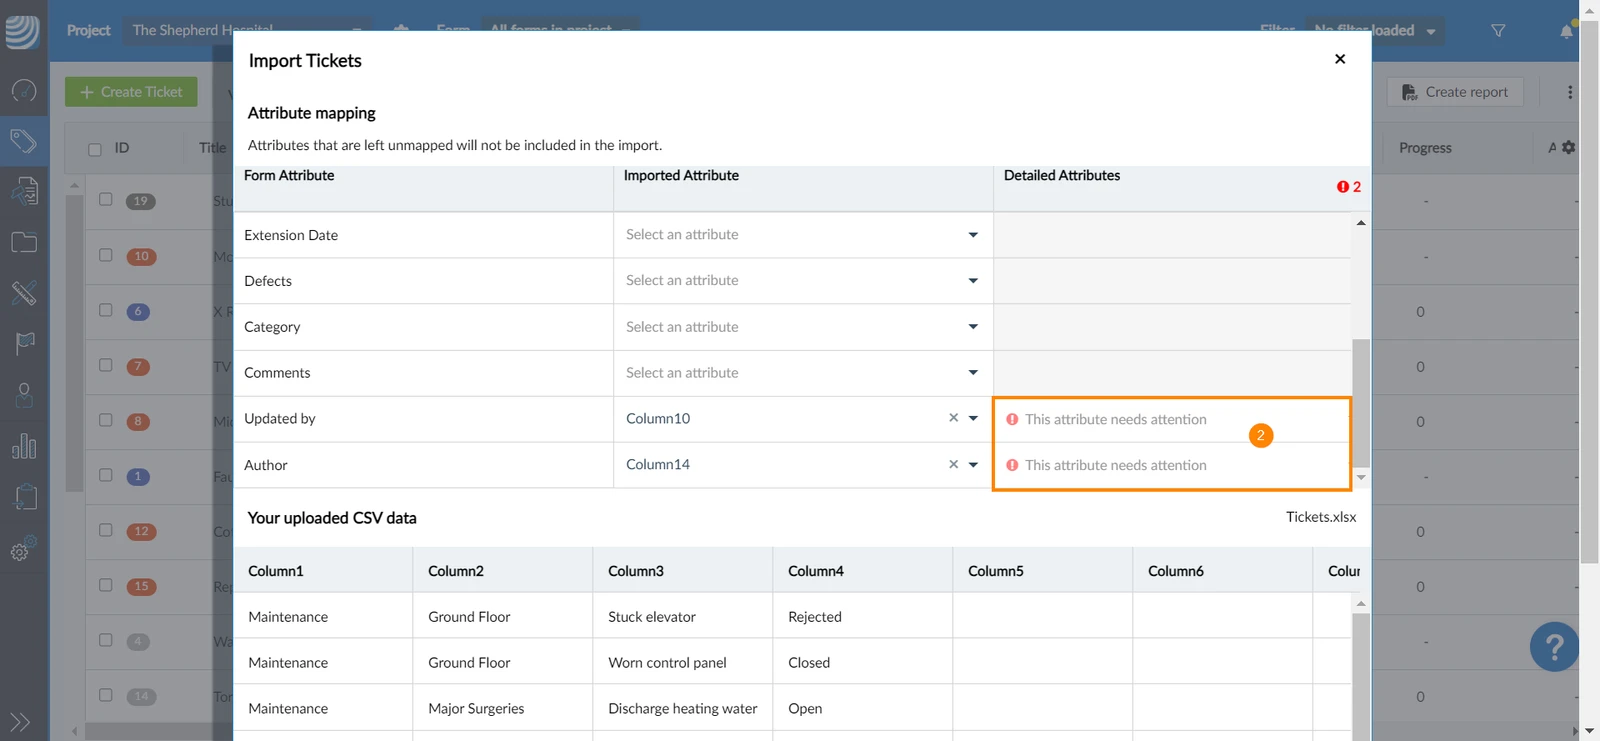Click the attribute mapping vertical scrollbar
This screenshot has width=1600, height=741.
(x=1361, y=403)
